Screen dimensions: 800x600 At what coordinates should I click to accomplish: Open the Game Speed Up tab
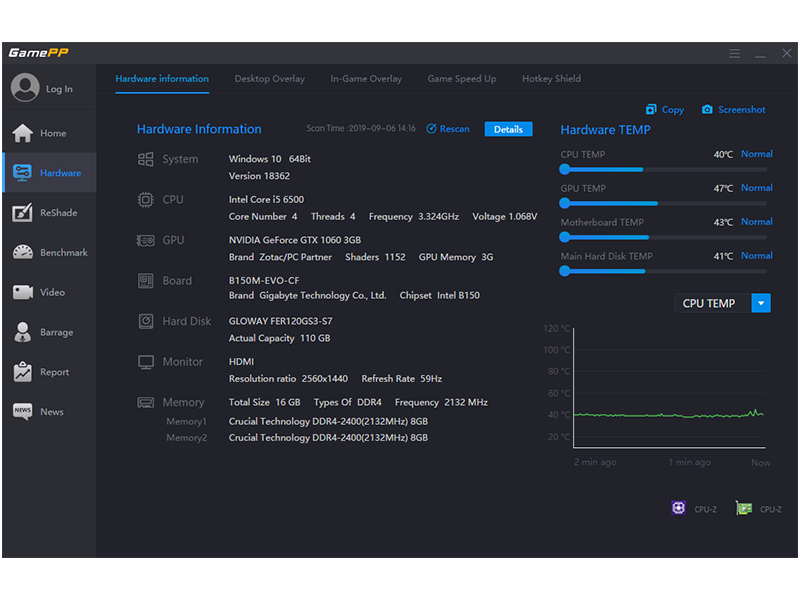[462, 79]
